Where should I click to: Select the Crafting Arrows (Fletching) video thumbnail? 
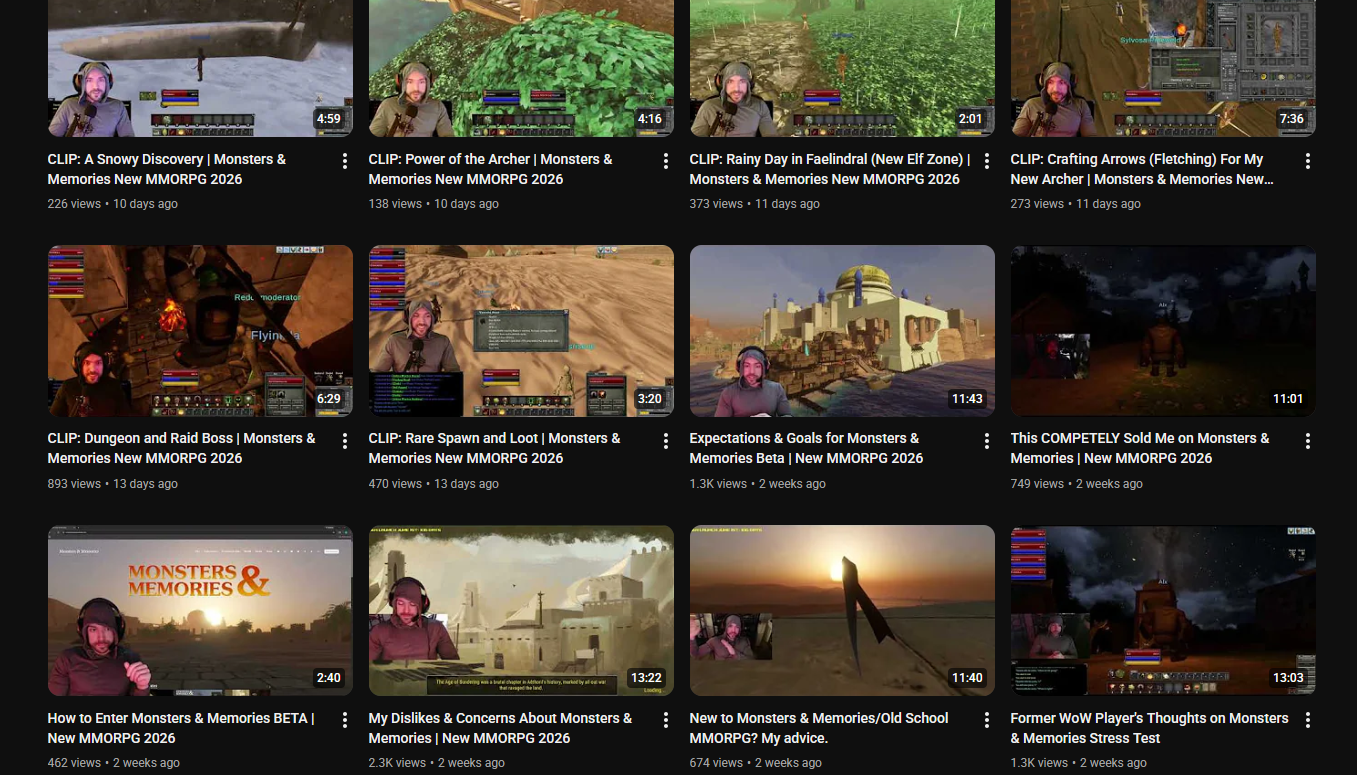point(1163,68)
